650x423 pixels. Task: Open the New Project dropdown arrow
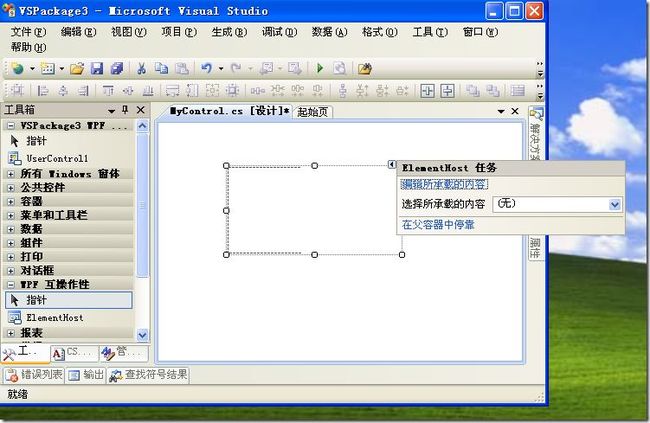click(32, 69)
